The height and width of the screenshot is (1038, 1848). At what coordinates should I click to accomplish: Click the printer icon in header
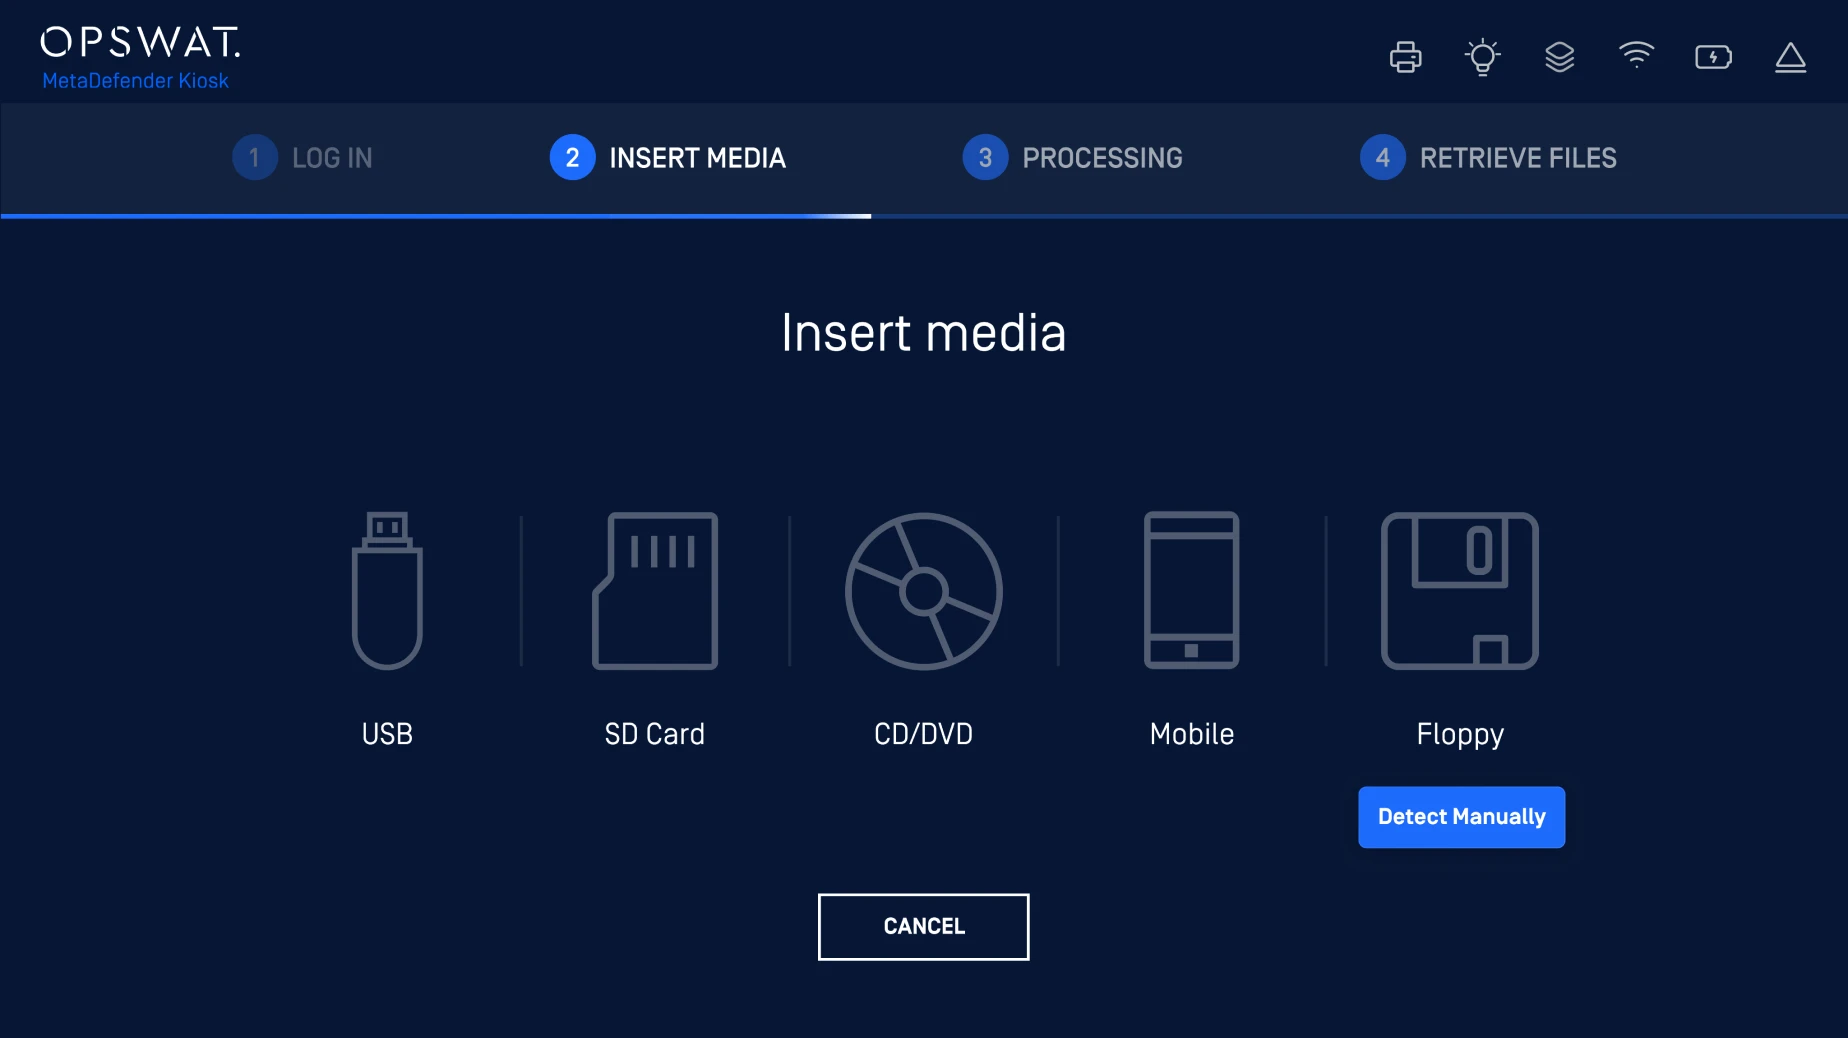click(1405, 57)
